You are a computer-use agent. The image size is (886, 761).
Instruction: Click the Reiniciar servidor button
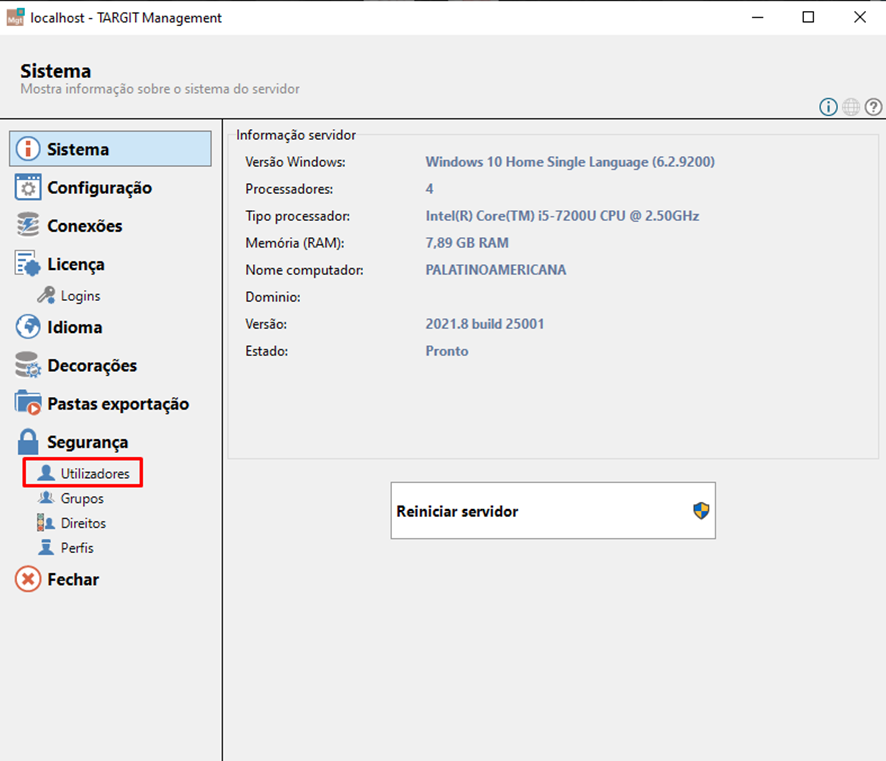[x=553, y=511]
